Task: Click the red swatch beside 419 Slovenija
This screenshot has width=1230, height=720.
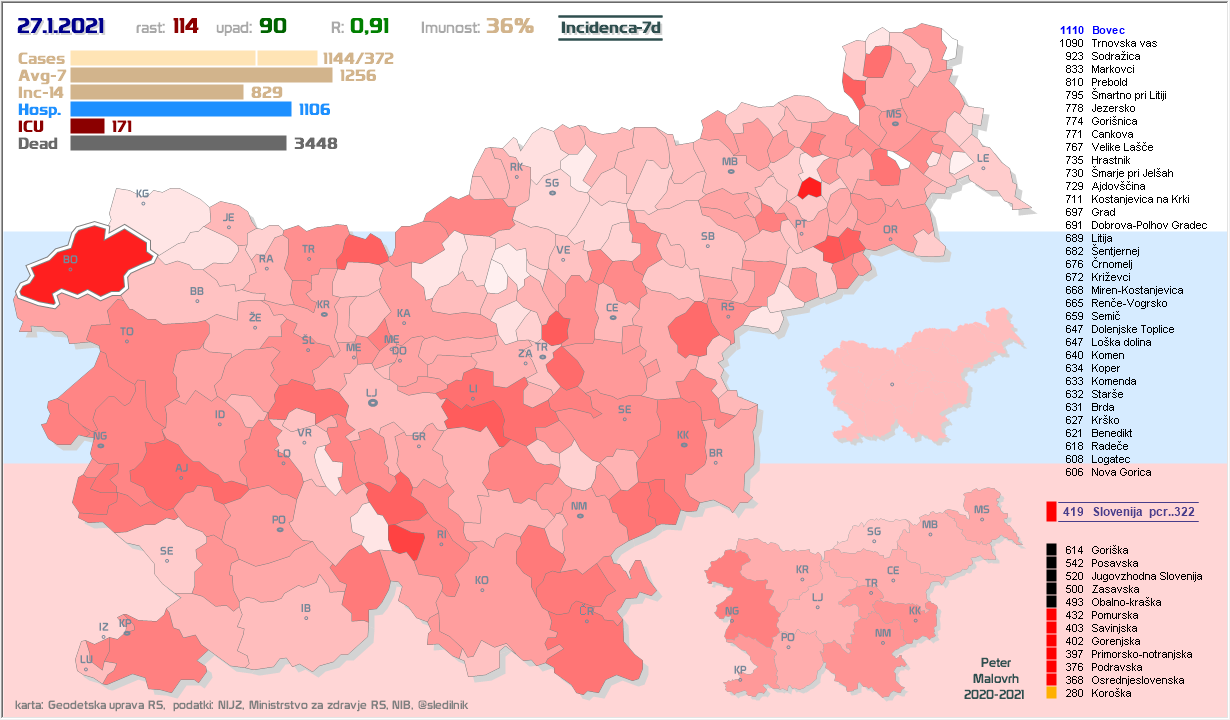Action: pos(1050,512)
